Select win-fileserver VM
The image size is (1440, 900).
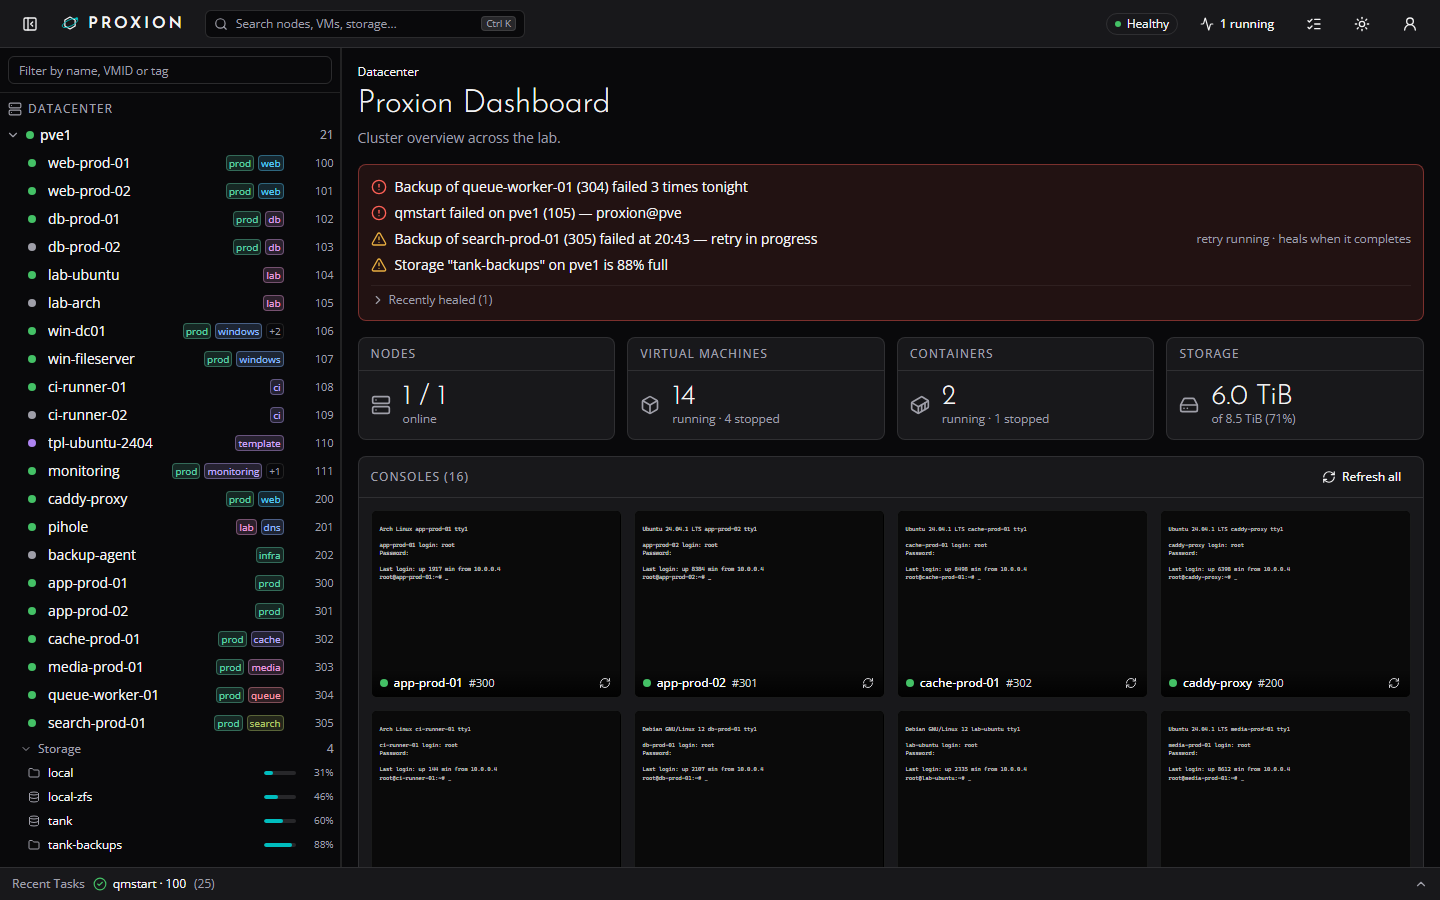170,359
